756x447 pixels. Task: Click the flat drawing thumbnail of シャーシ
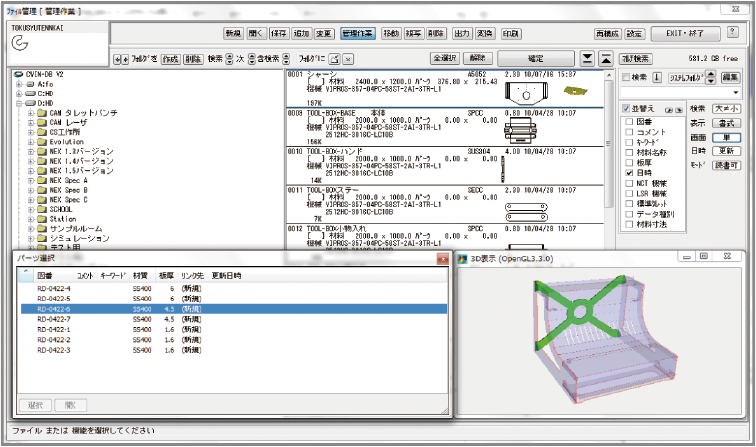[526, 93]
